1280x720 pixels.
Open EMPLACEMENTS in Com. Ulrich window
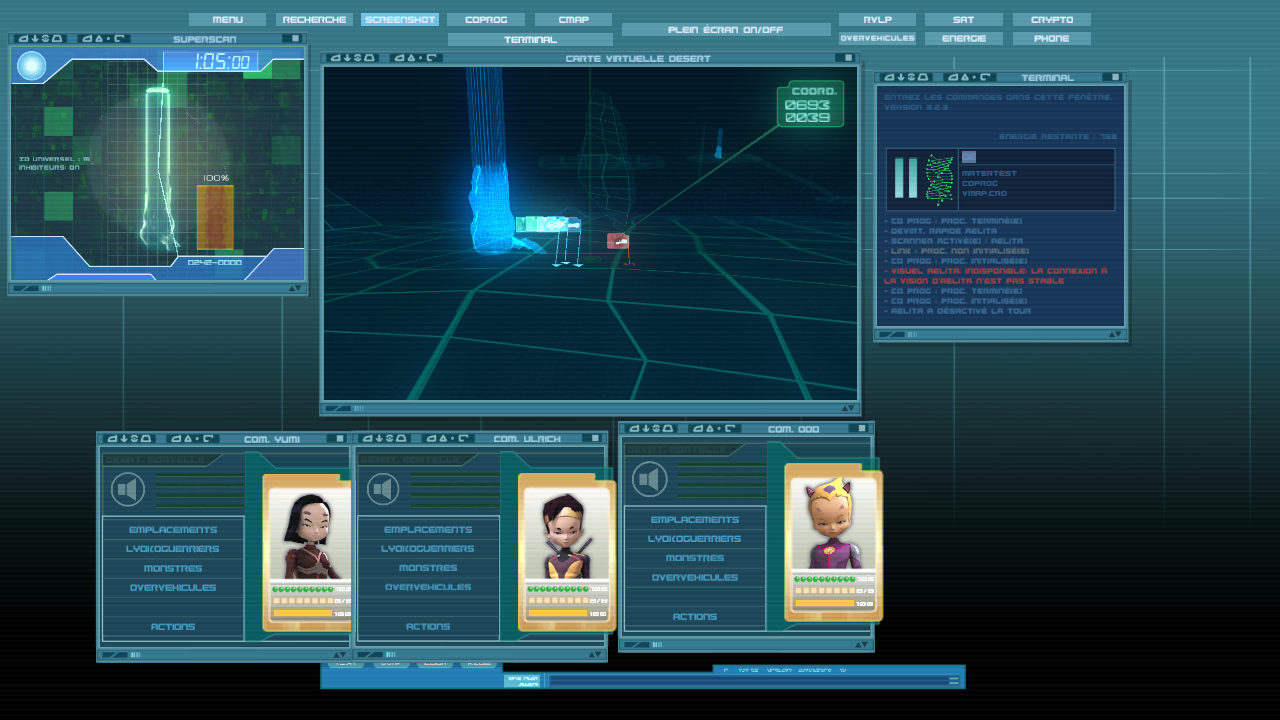click(x=428, y=529)
